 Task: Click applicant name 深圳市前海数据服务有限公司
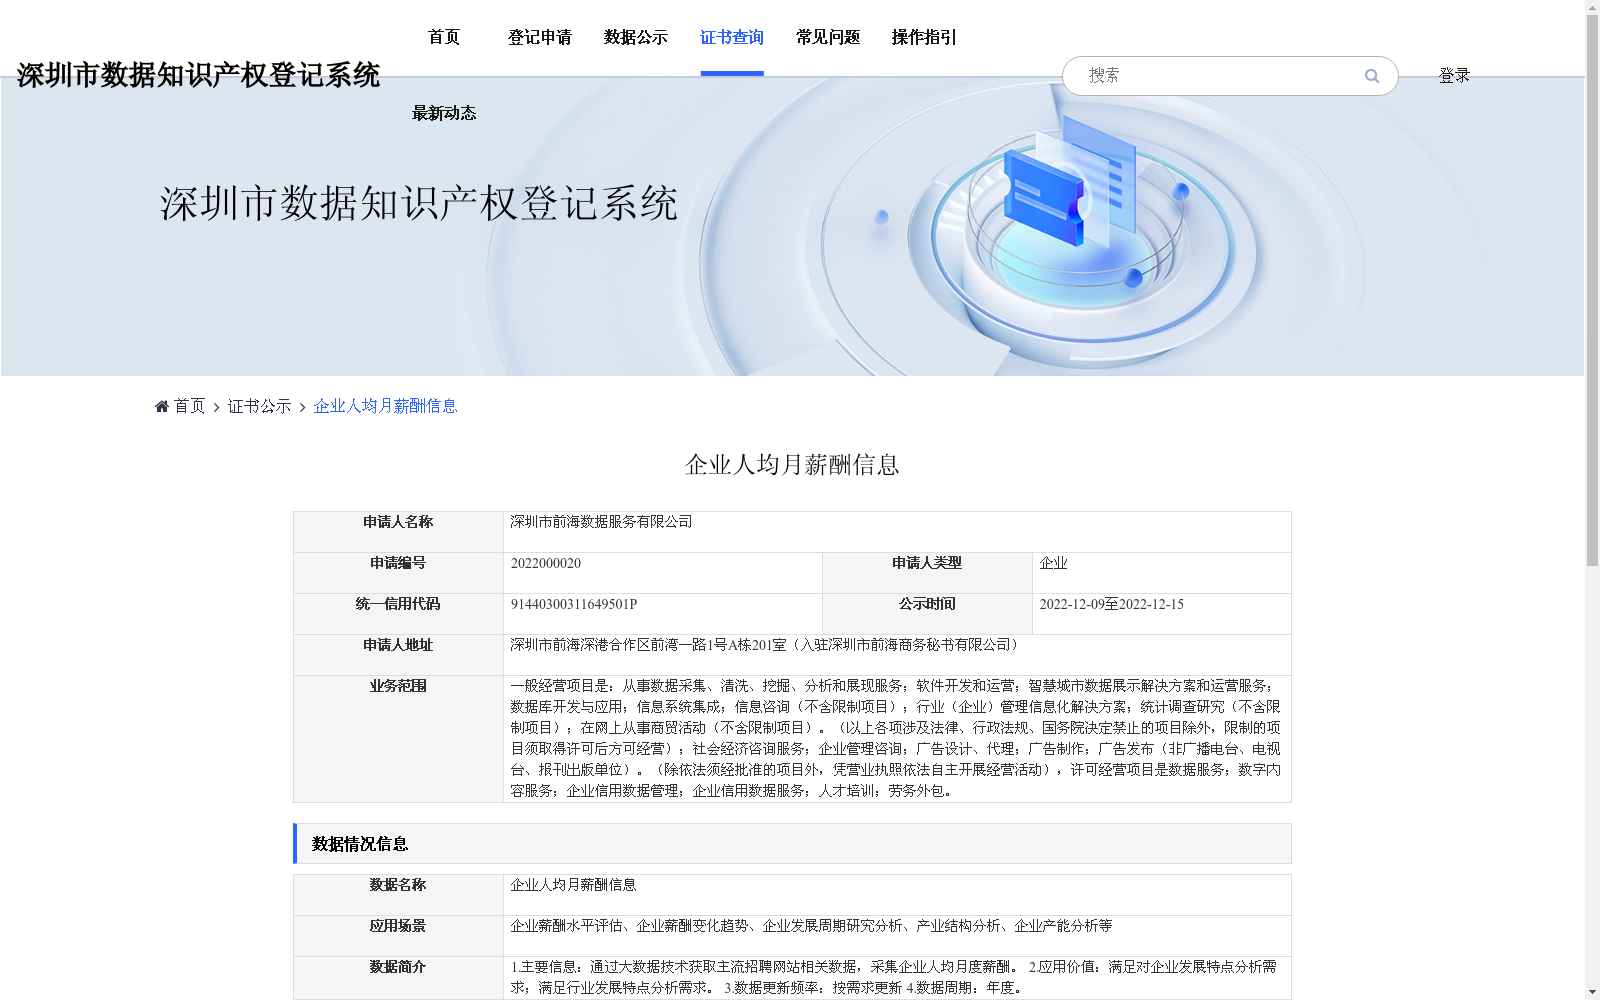(x=601, y=522)
